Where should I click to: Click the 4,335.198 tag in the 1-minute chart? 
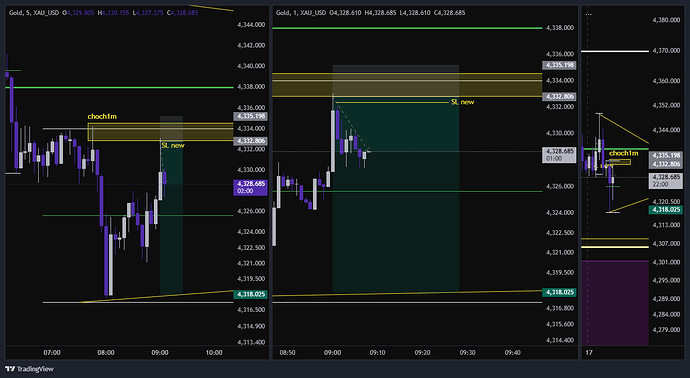pos(559,65)
